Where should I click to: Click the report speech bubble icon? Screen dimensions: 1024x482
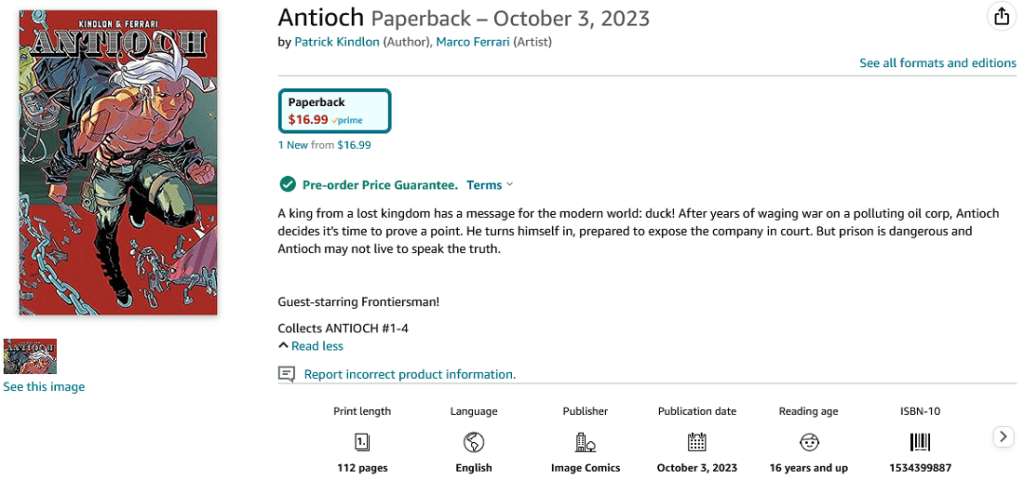coord(287,374)
